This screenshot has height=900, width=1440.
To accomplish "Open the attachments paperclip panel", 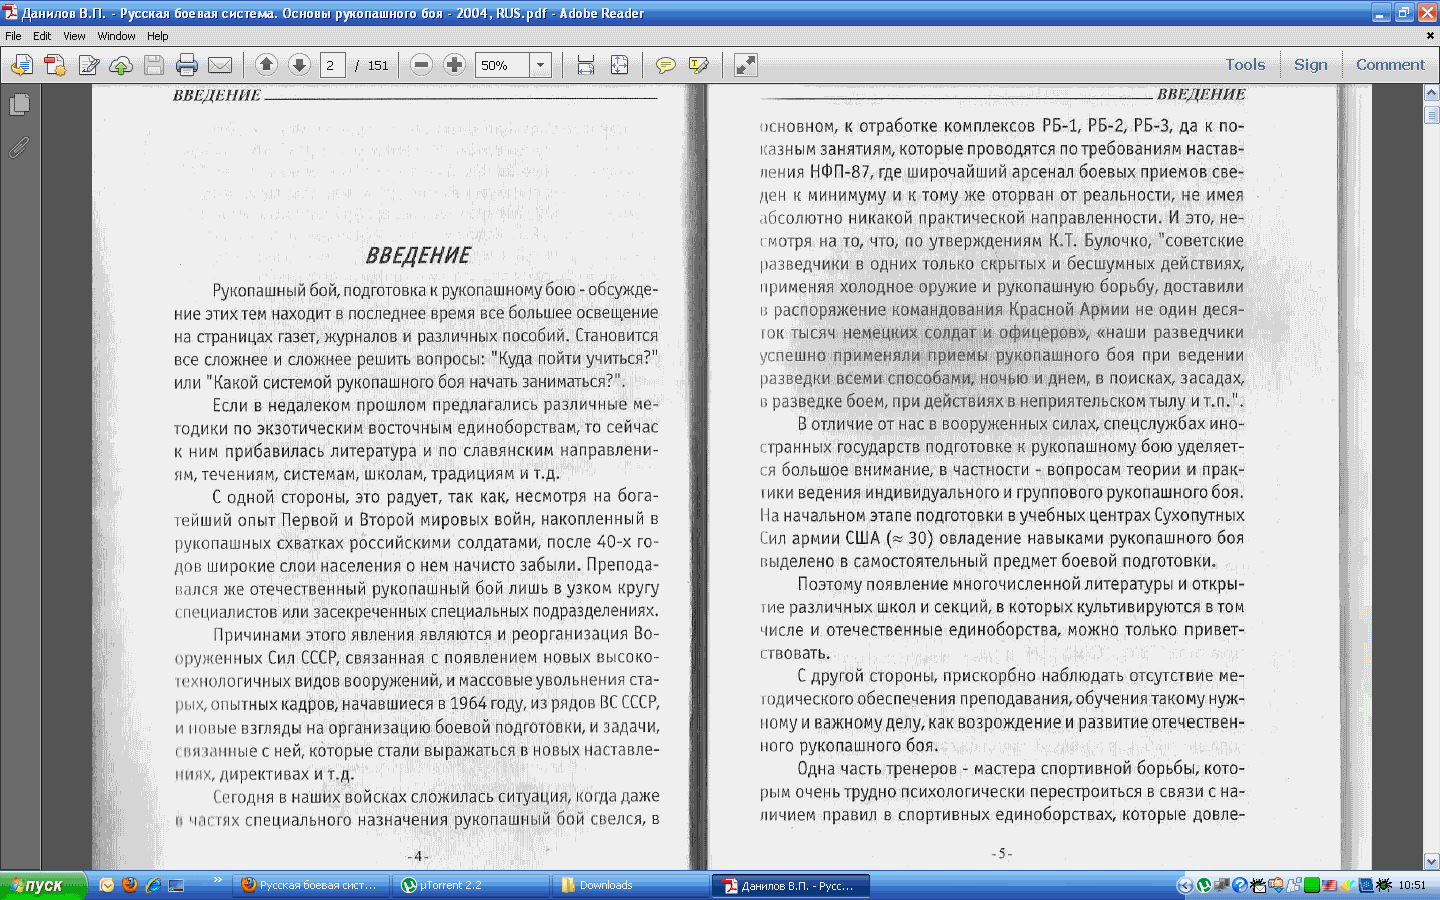I will (x=19, y=147).
